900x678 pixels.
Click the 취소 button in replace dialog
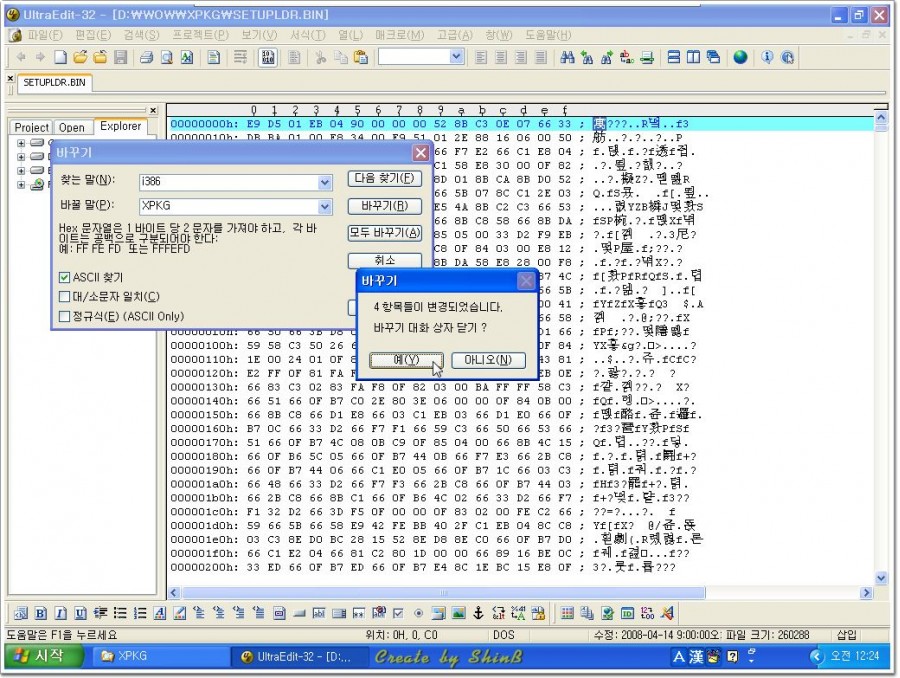coord(385,260)
